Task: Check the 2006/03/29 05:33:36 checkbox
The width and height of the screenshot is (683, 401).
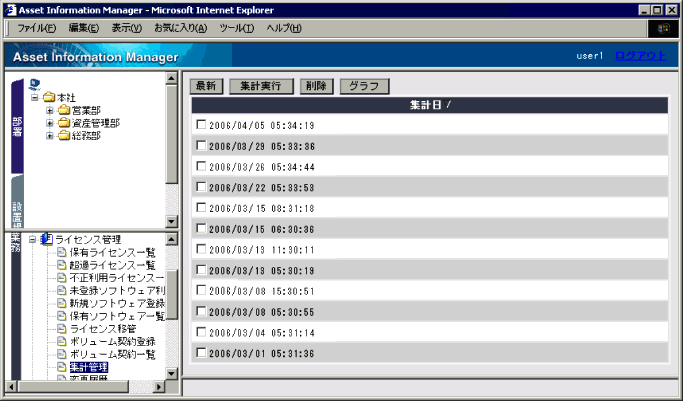Action: coord(201,145)
